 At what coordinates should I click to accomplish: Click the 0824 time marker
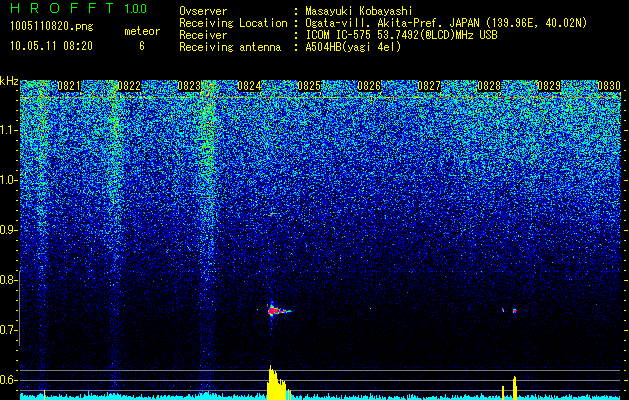249,86
